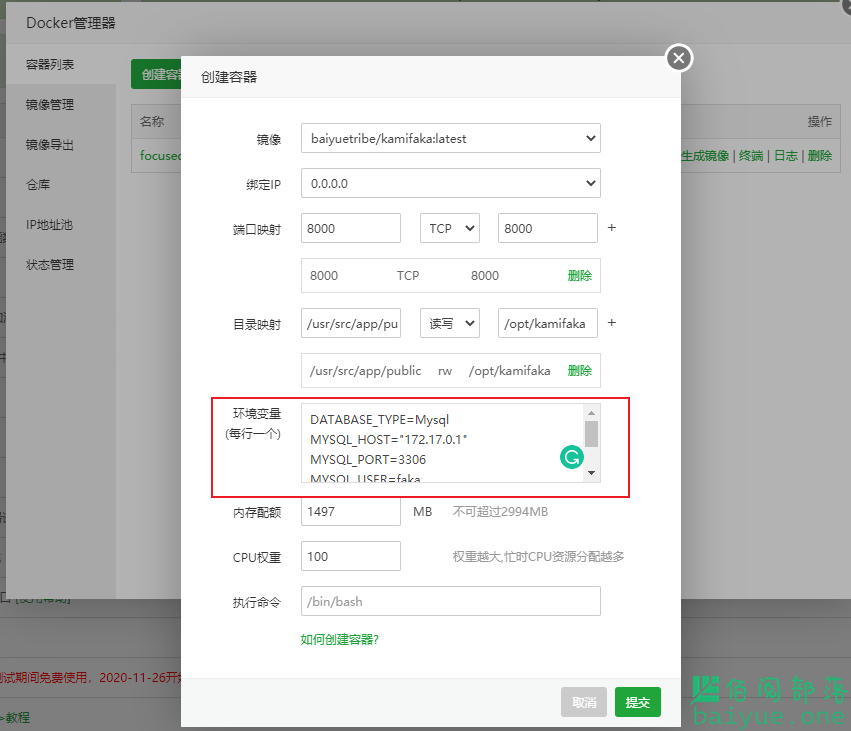Screen dimensions: 851x731
Task: Open the 如何创建容器? help link
Action: pyautogui.click(x=339, y=639)
